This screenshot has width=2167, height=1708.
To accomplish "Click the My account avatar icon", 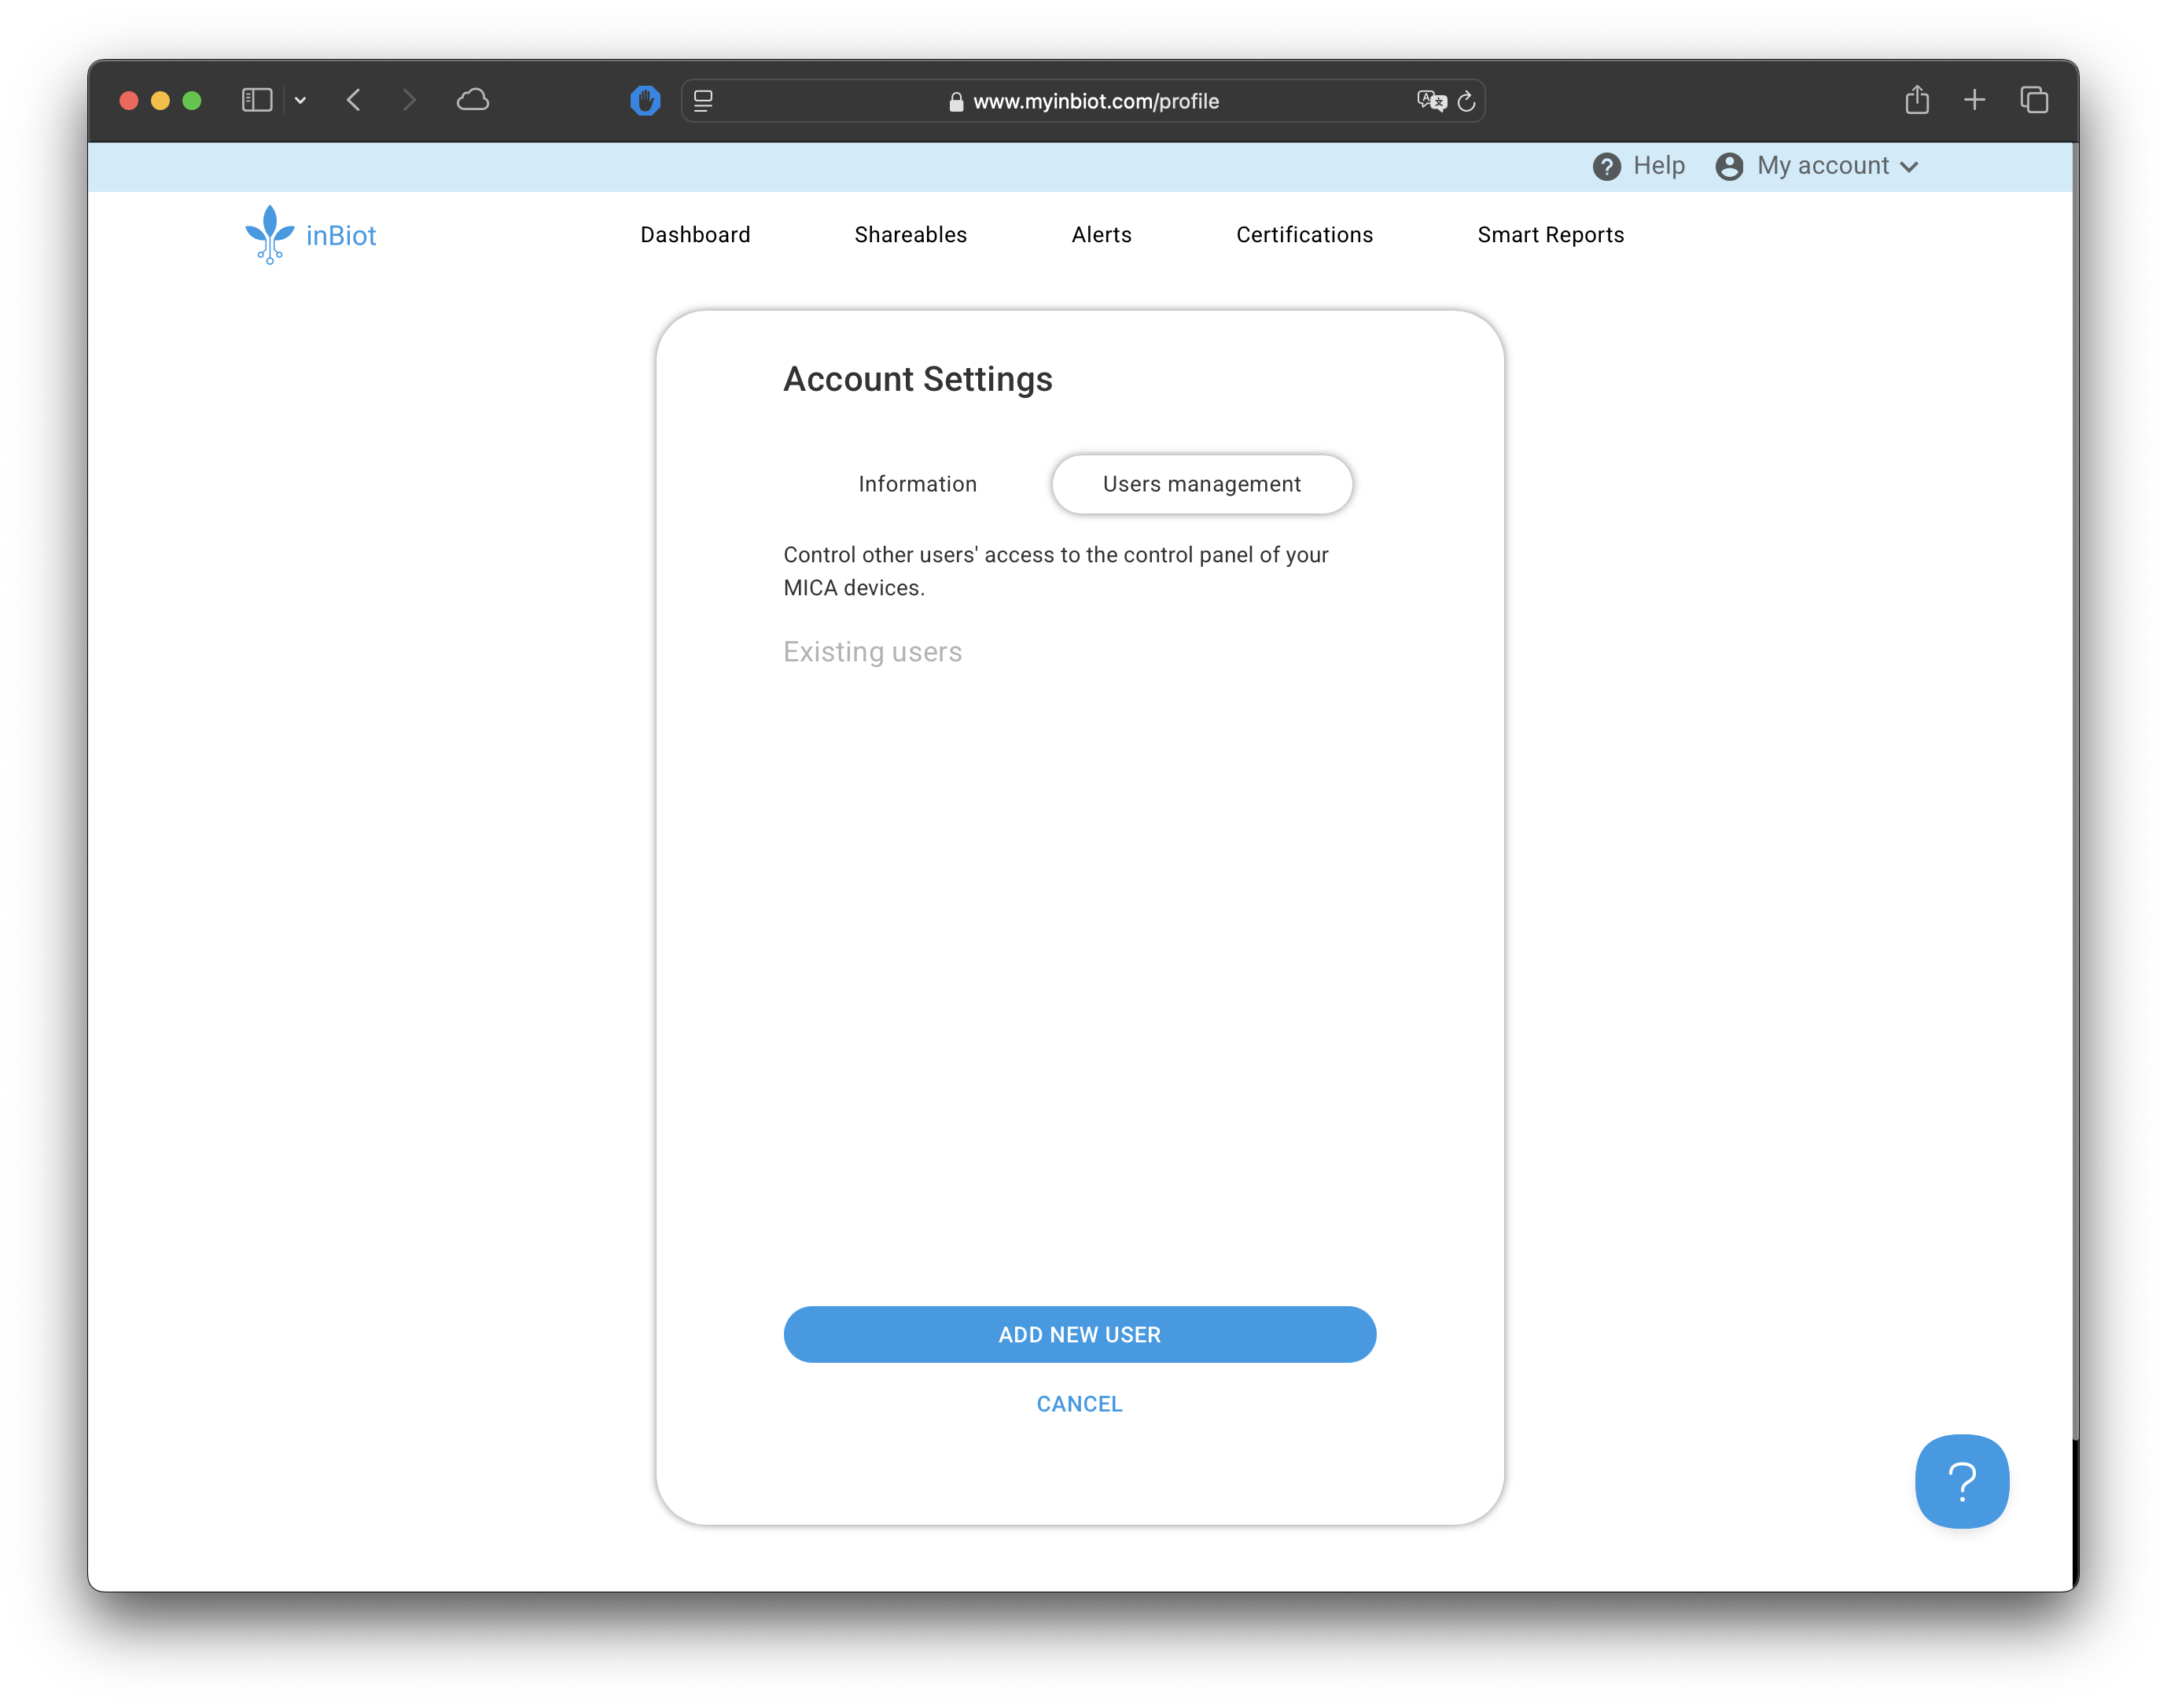I will pyautogui.click(x=1729, y=166).
